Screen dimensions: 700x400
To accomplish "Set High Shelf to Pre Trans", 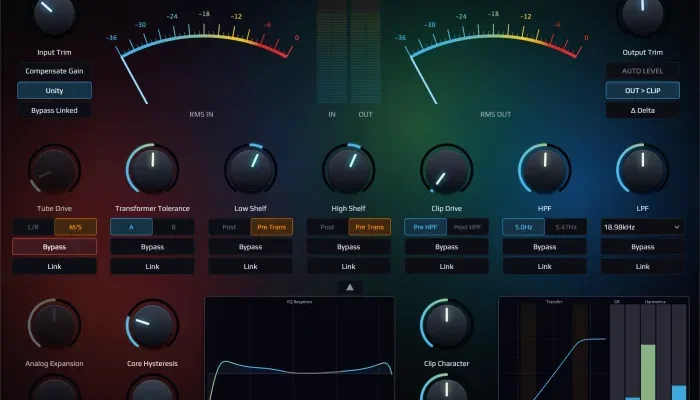I will 369,227.
